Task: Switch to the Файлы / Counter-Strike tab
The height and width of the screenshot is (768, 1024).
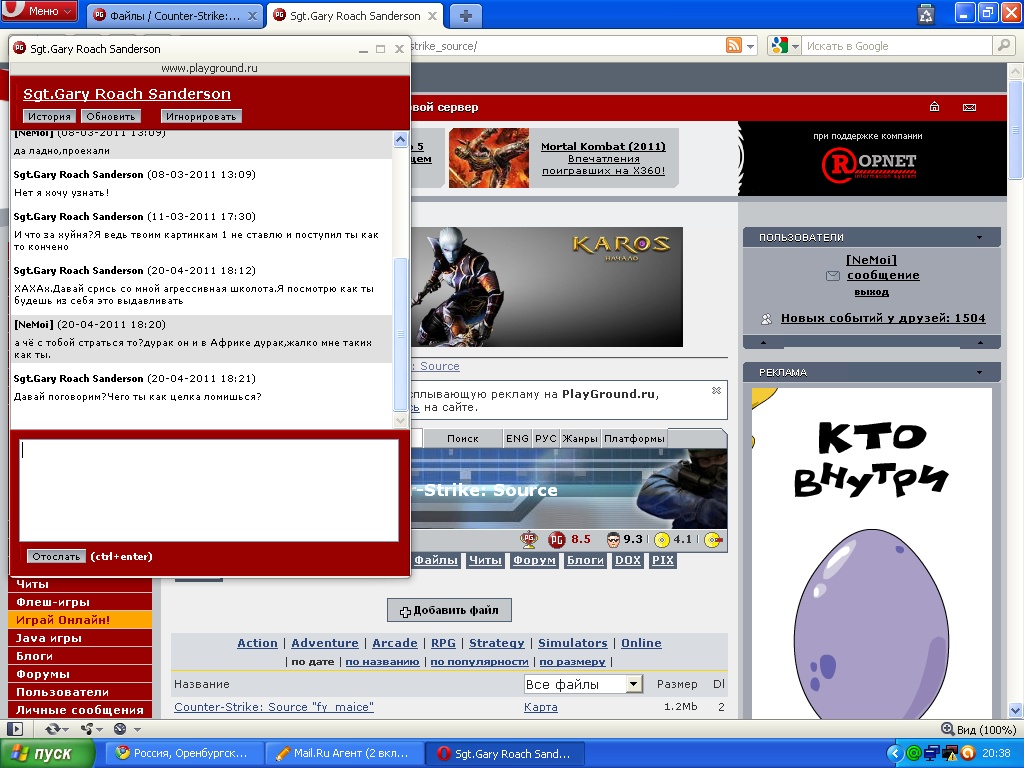Action: pos(174,16)
